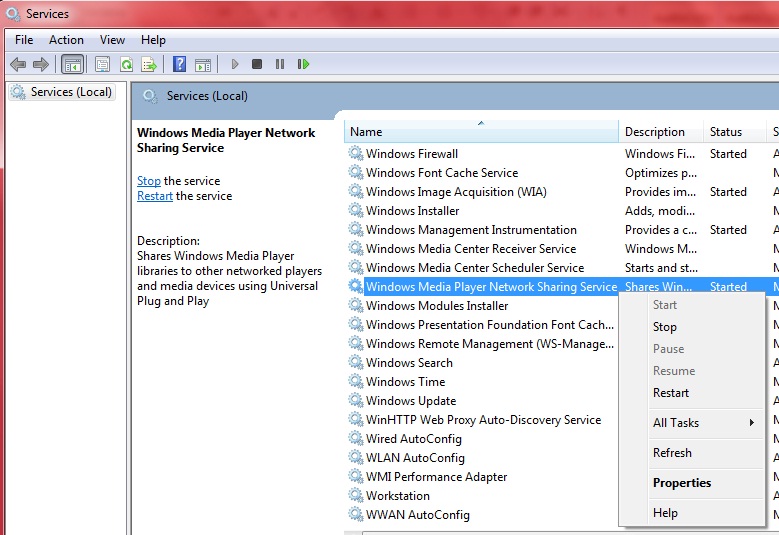Open the View menu
The width and height of the screenshot is (779, 535).
point(112,40)
